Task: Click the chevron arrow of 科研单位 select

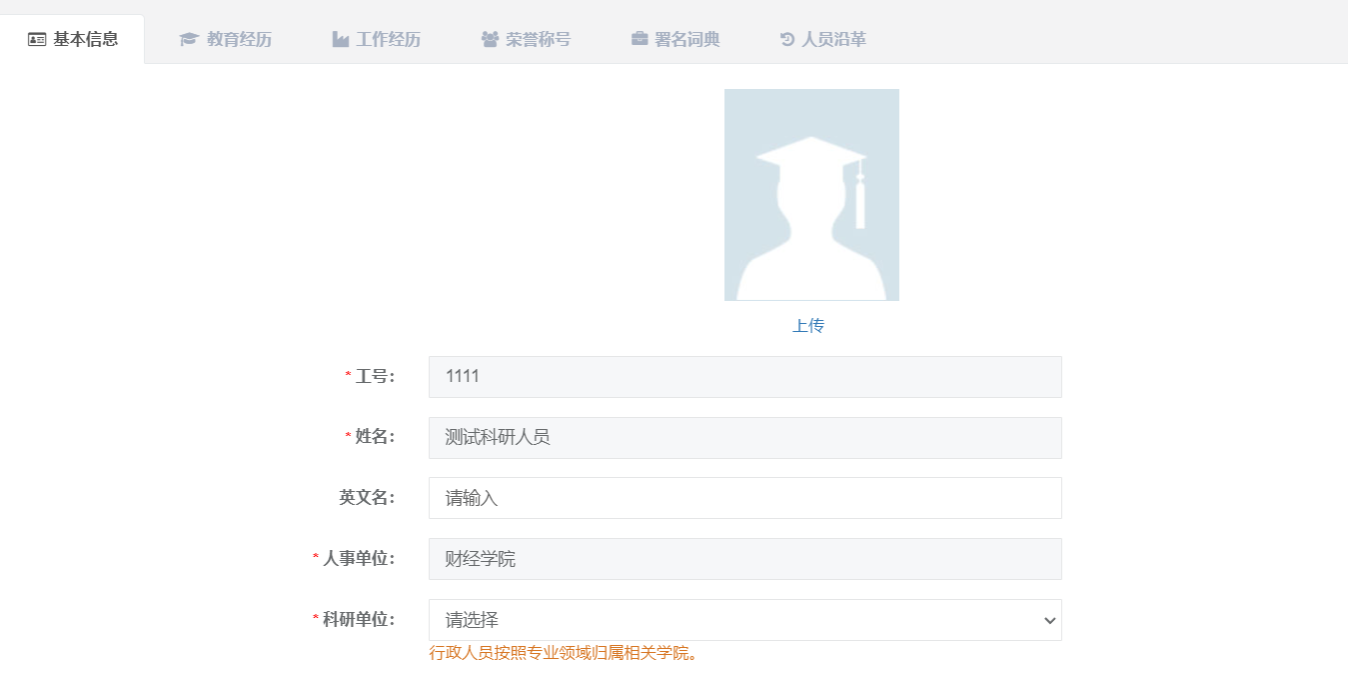Action: (x=1049, y=621)
